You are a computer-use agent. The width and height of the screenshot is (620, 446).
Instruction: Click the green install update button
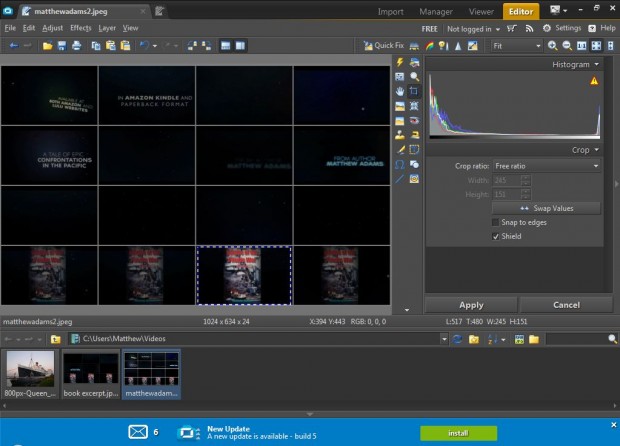tap(458, 433)
